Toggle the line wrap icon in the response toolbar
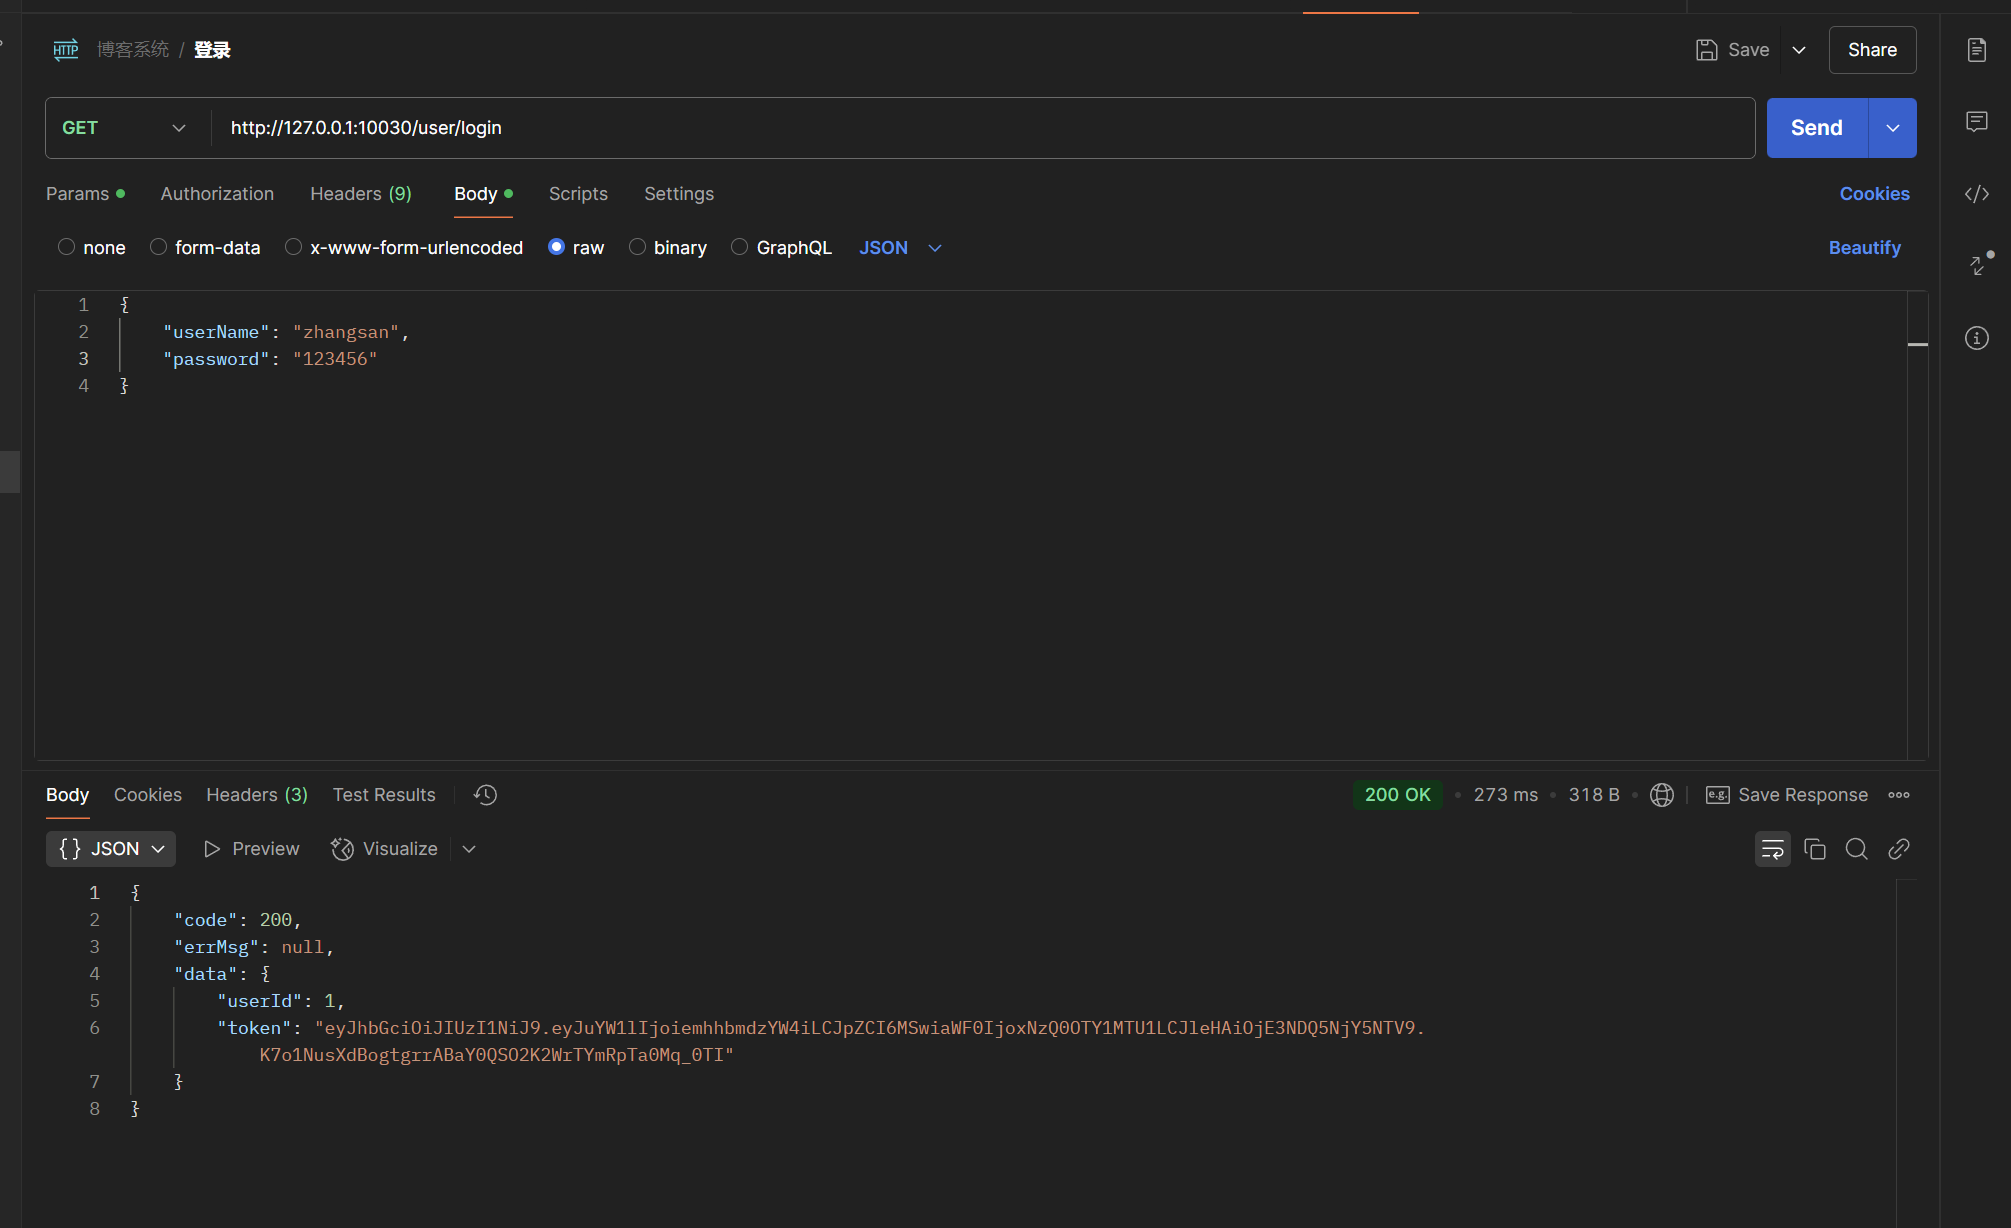This screenshot has height=1228, width=2011. [x=1772, y=849]
